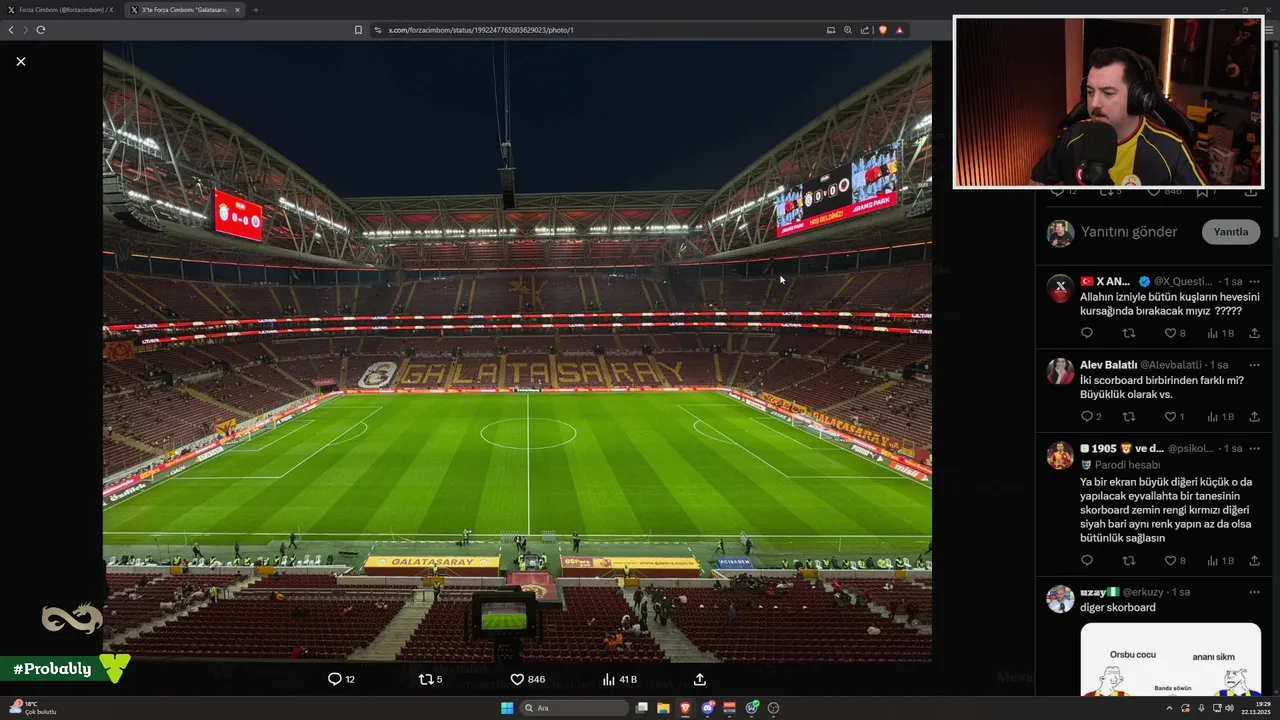Repost the X AN... comment
The height and width of the screenshot is (720, 1280).
[1129, 333]
